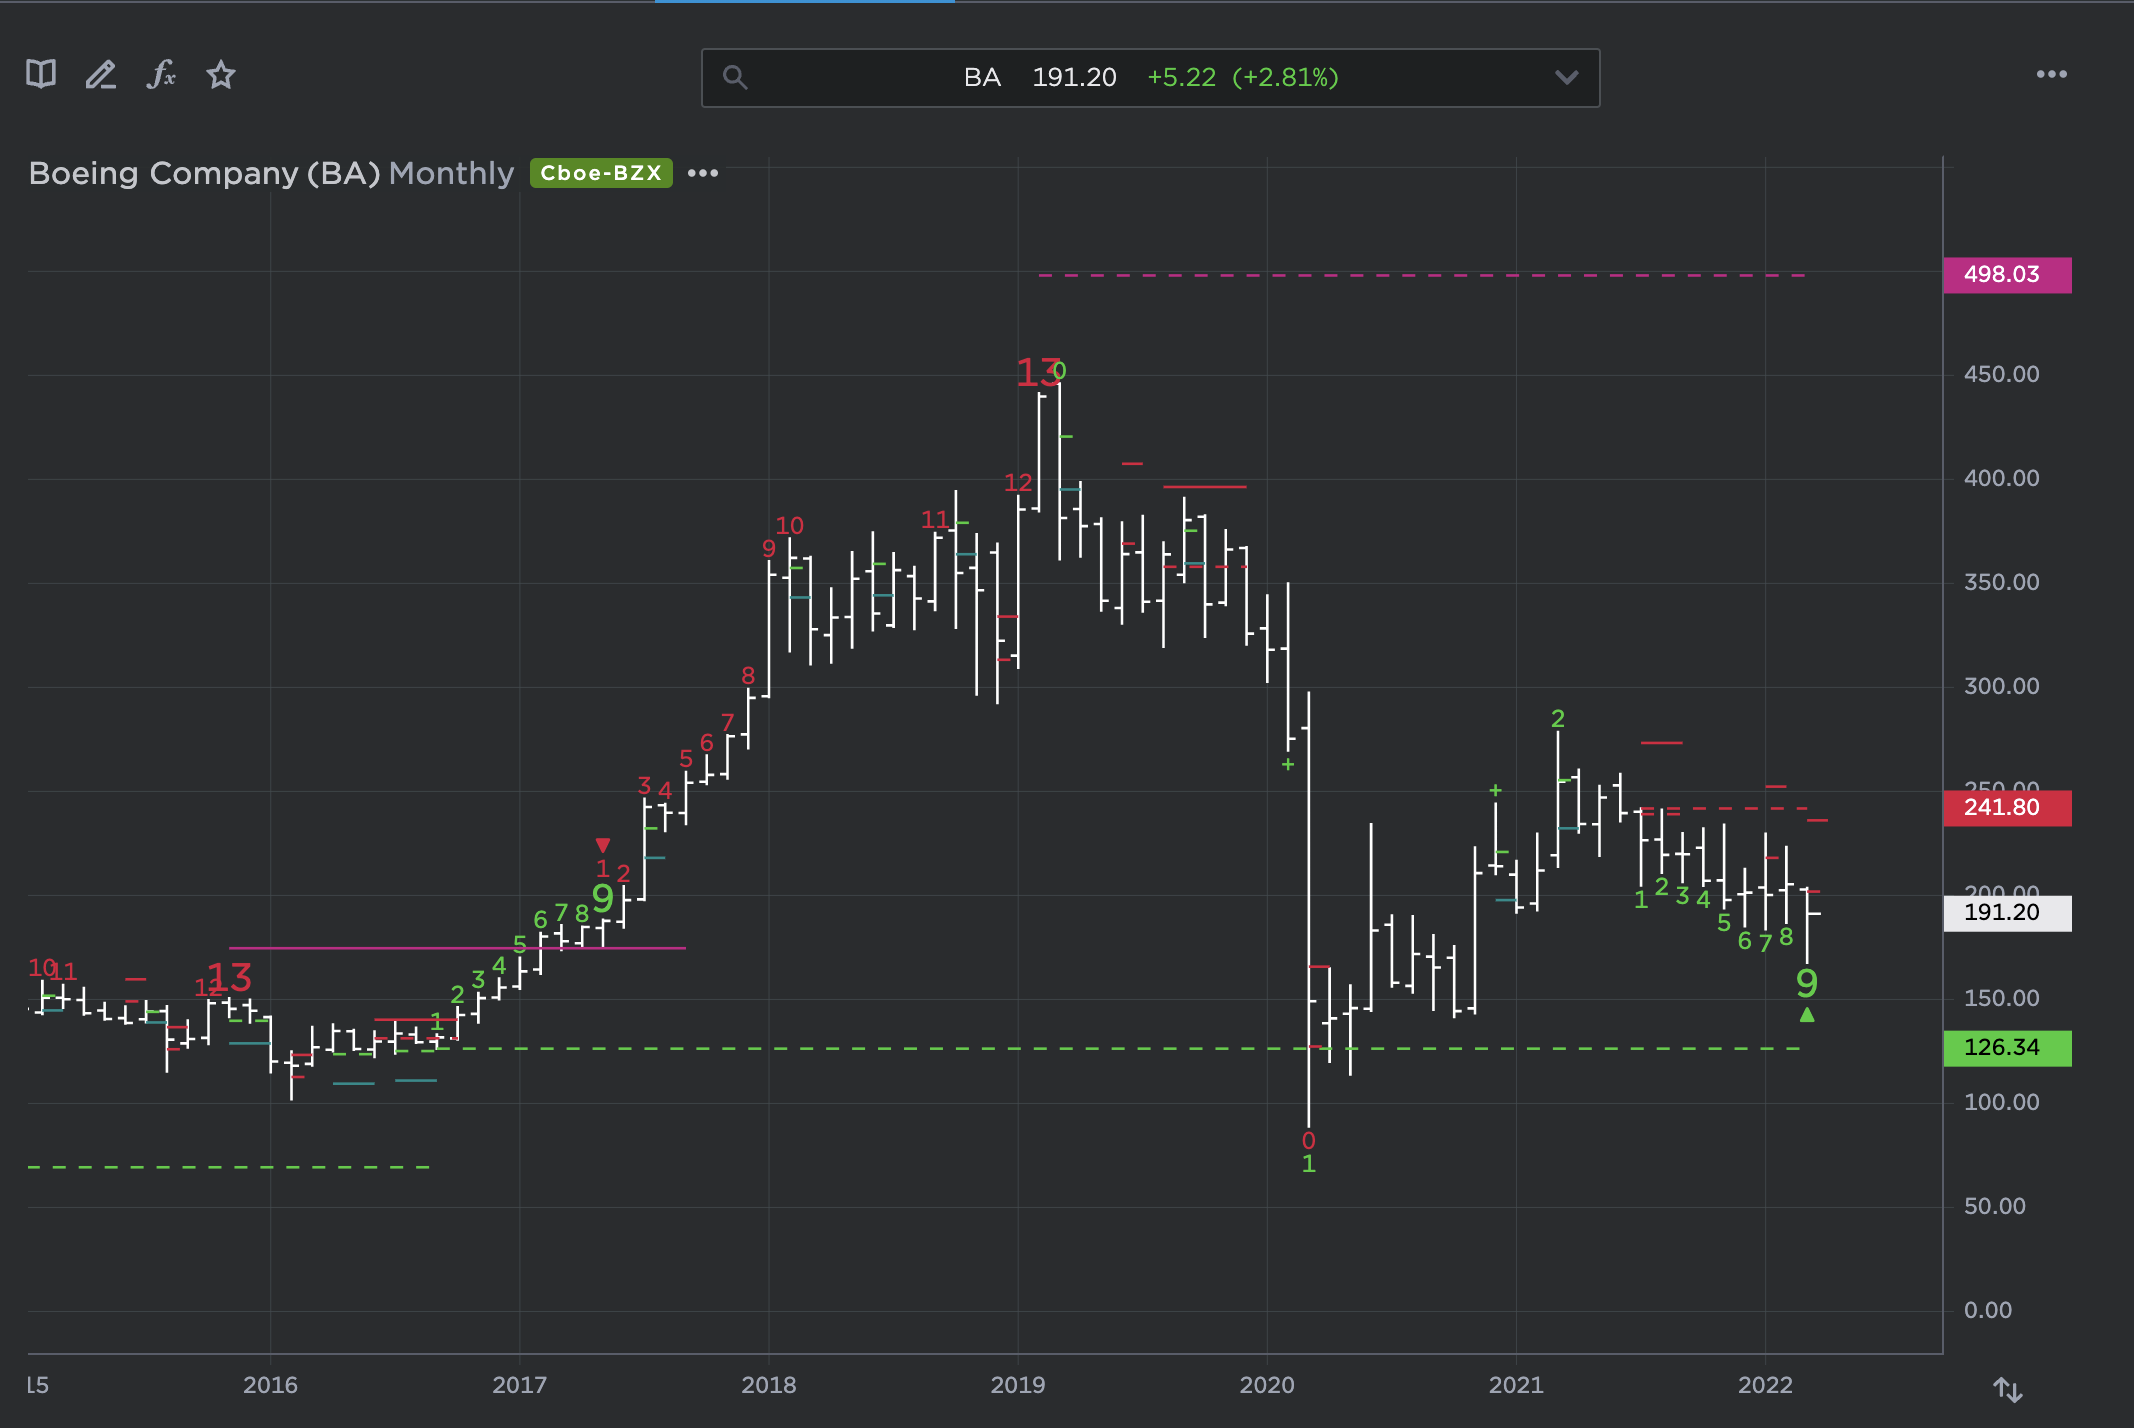
Task: Click the Boeing Company (BA) Monthly title
Action: [271, 173]
